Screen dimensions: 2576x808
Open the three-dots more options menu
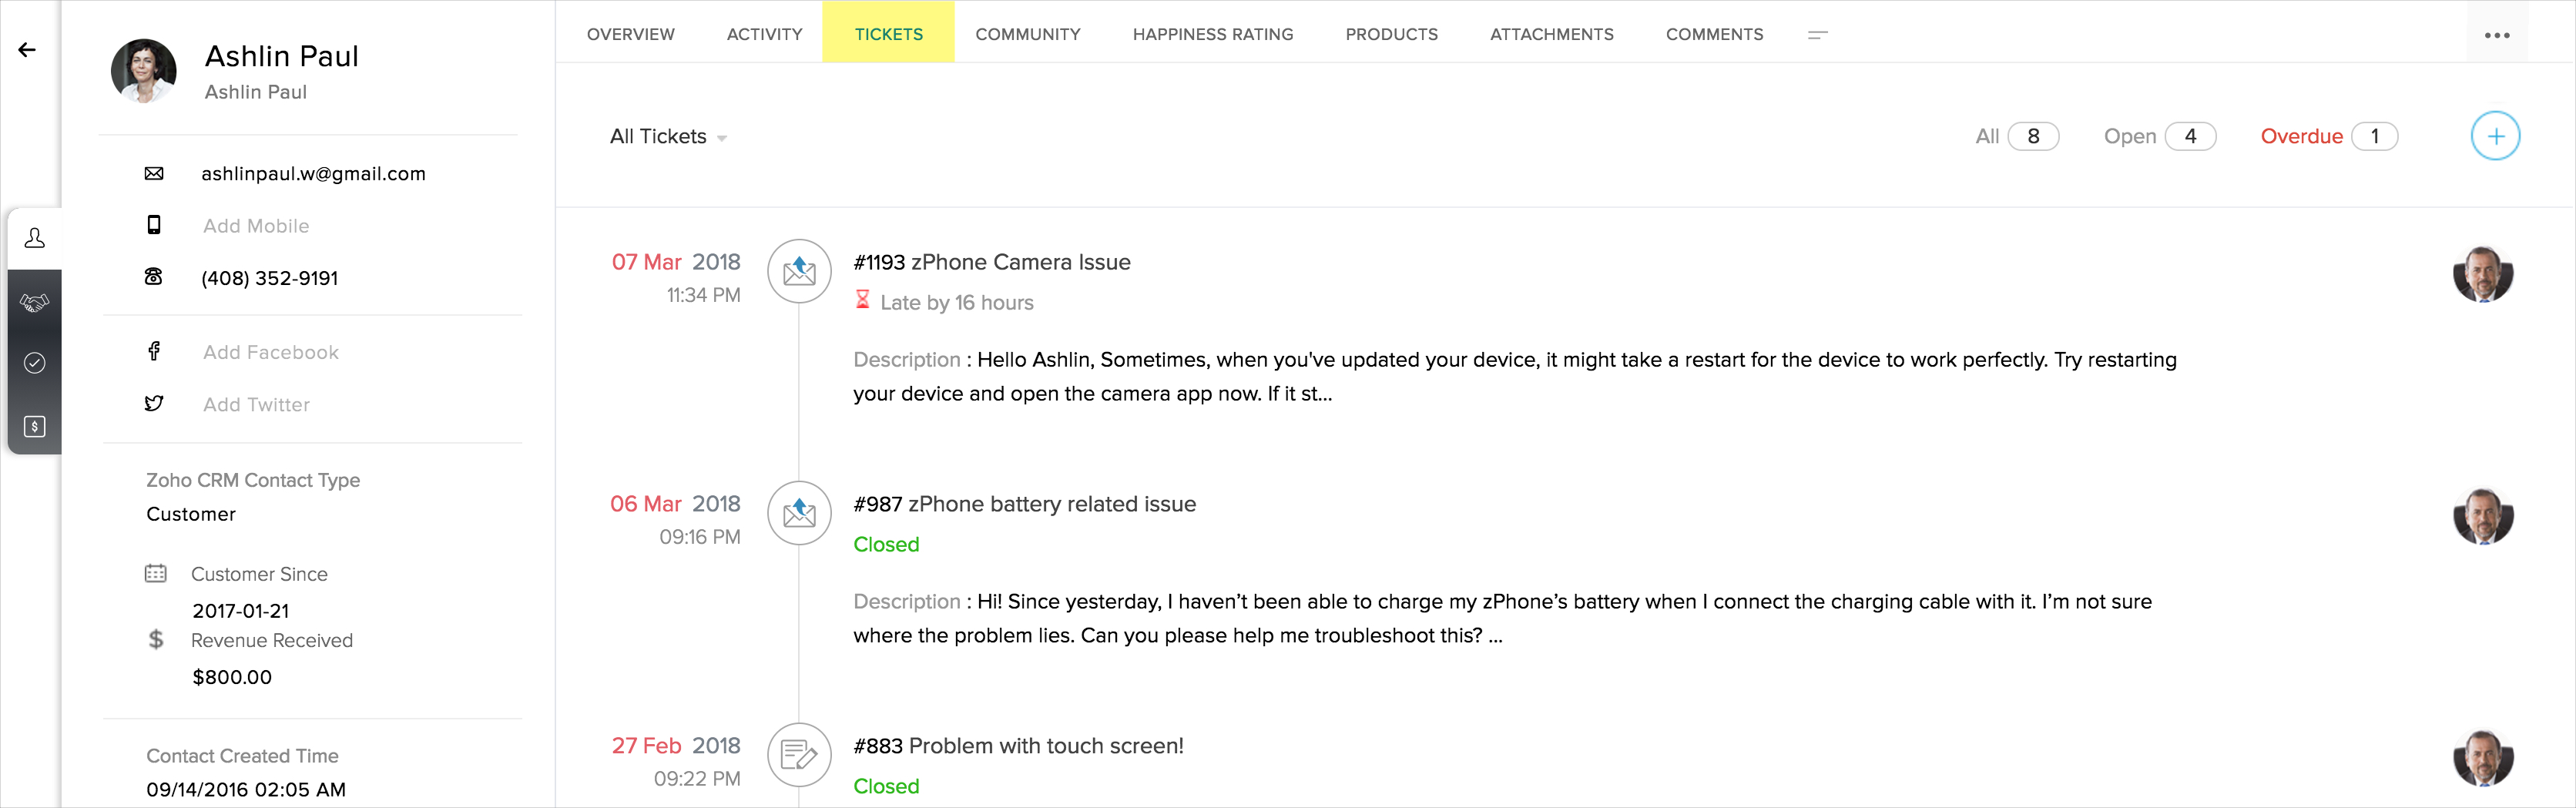click(2496, 35)
